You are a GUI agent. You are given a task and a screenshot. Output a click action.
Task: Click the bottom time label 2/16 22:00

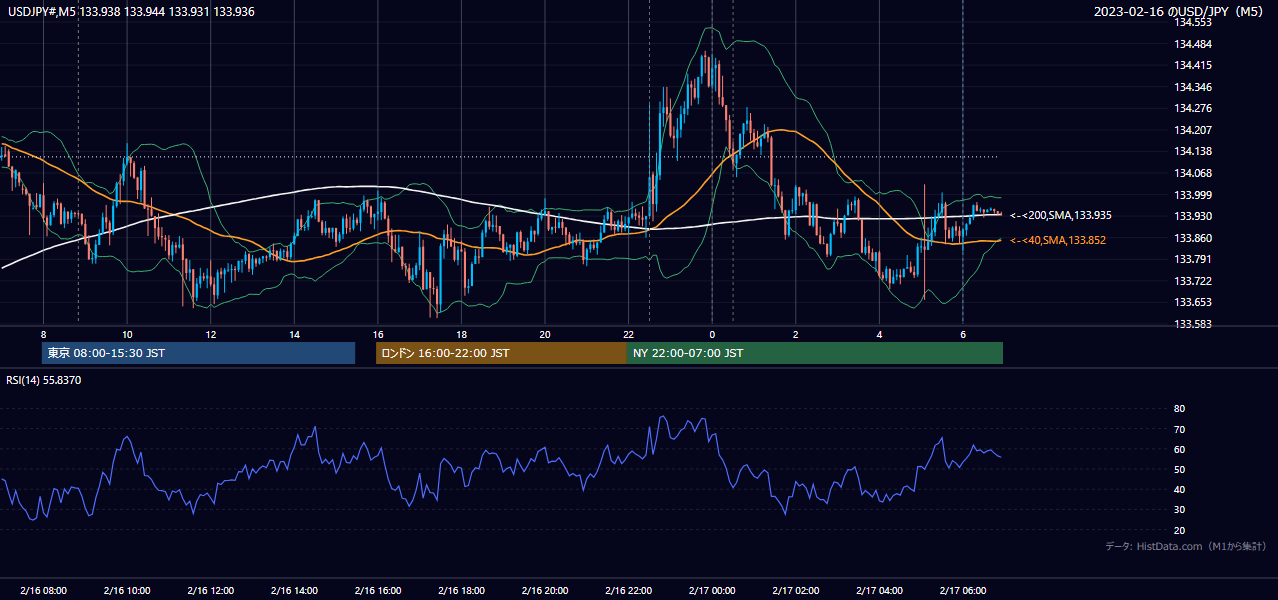click(628, 590)
